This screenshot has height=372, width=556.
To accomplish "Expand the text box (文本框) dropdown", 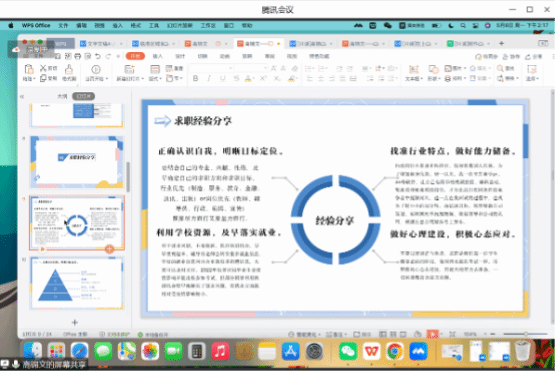I will (414, 79).
